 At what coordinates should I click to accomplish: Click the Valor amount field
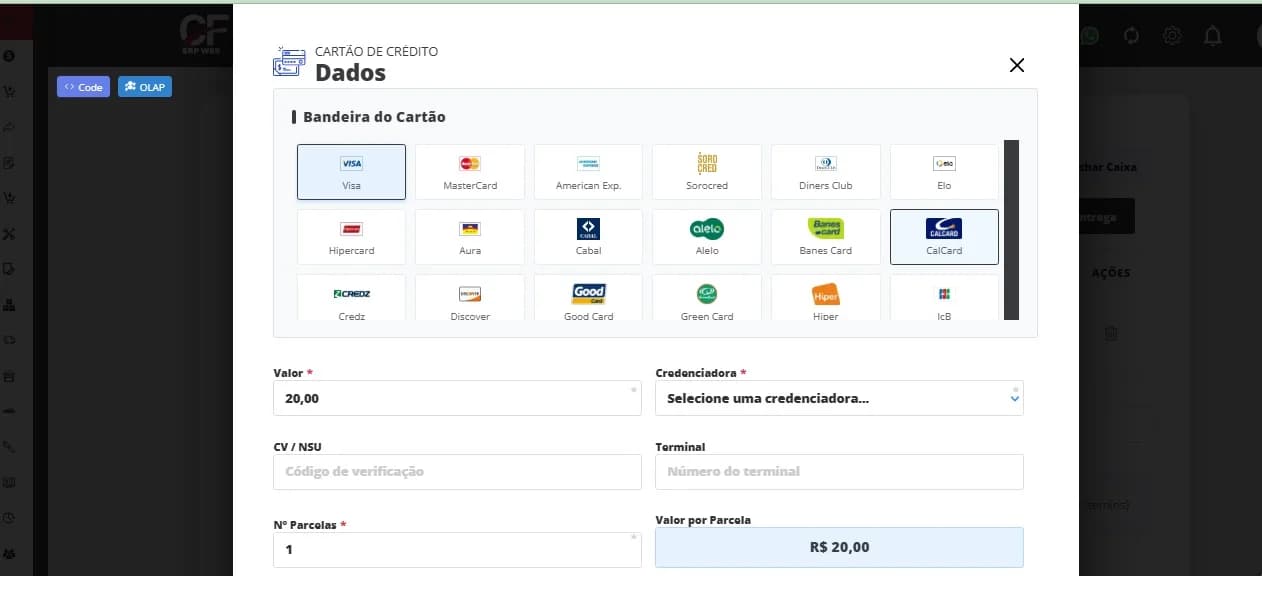tap(457, 398)
